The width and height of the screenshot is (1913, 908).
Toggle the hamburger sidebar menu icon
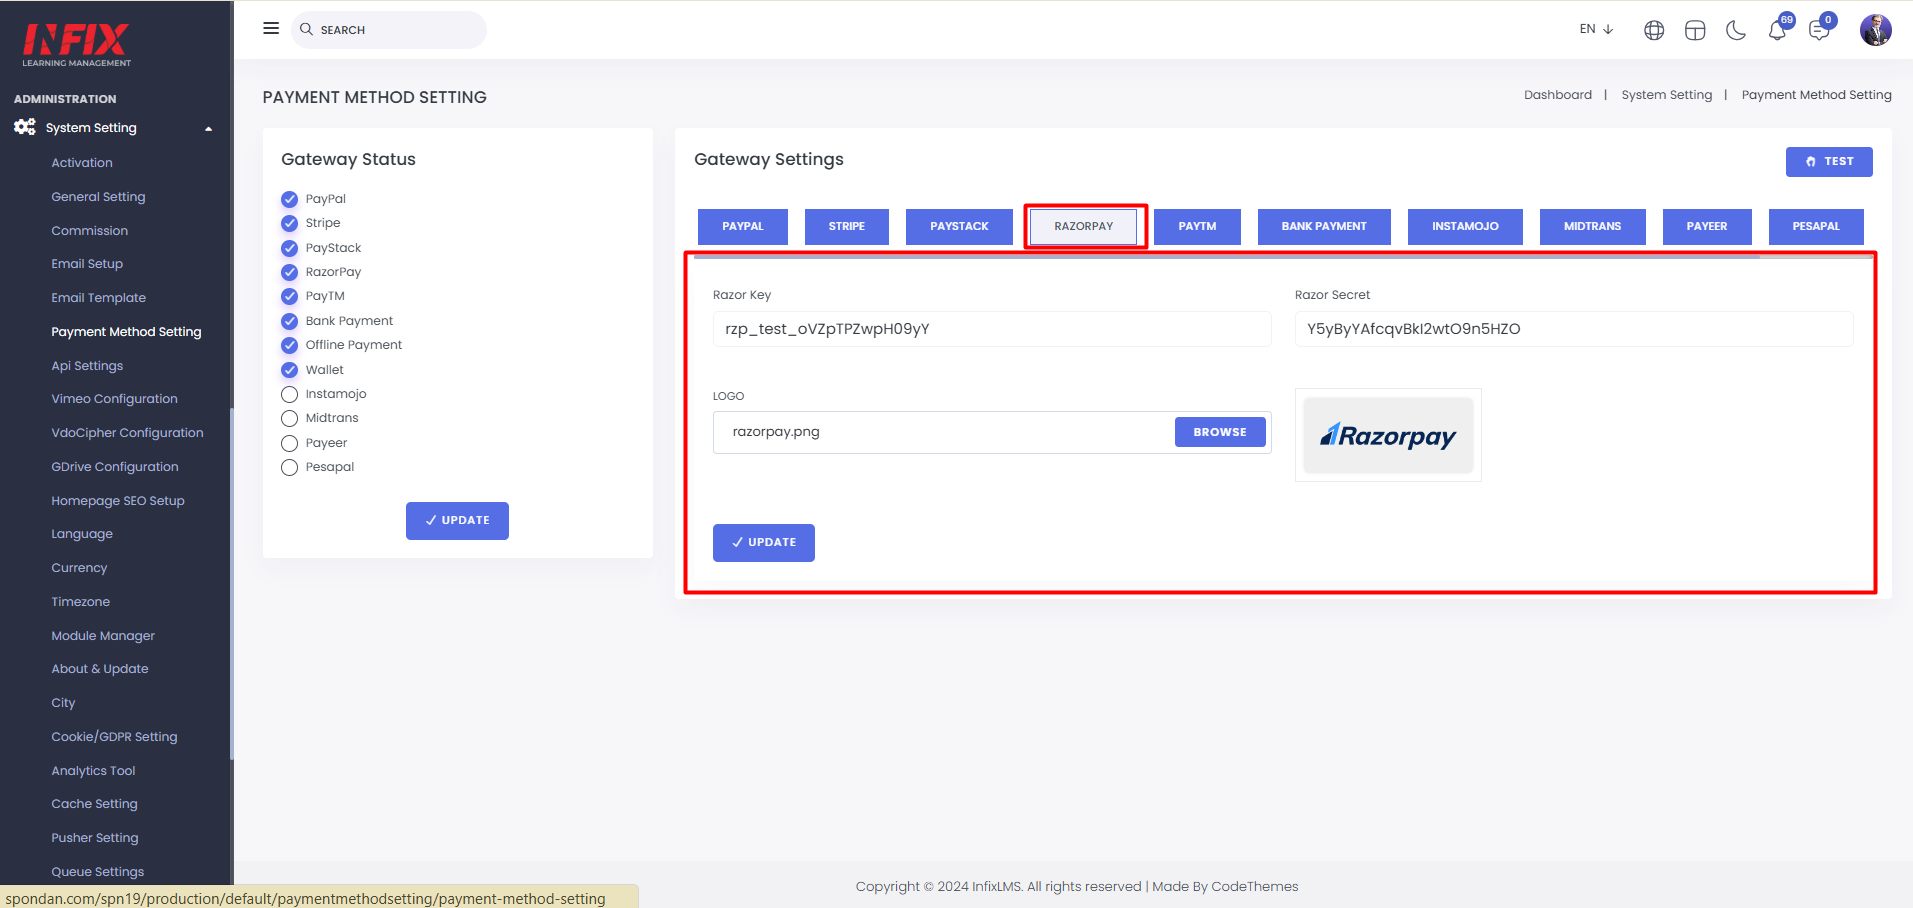pos(271,29)
